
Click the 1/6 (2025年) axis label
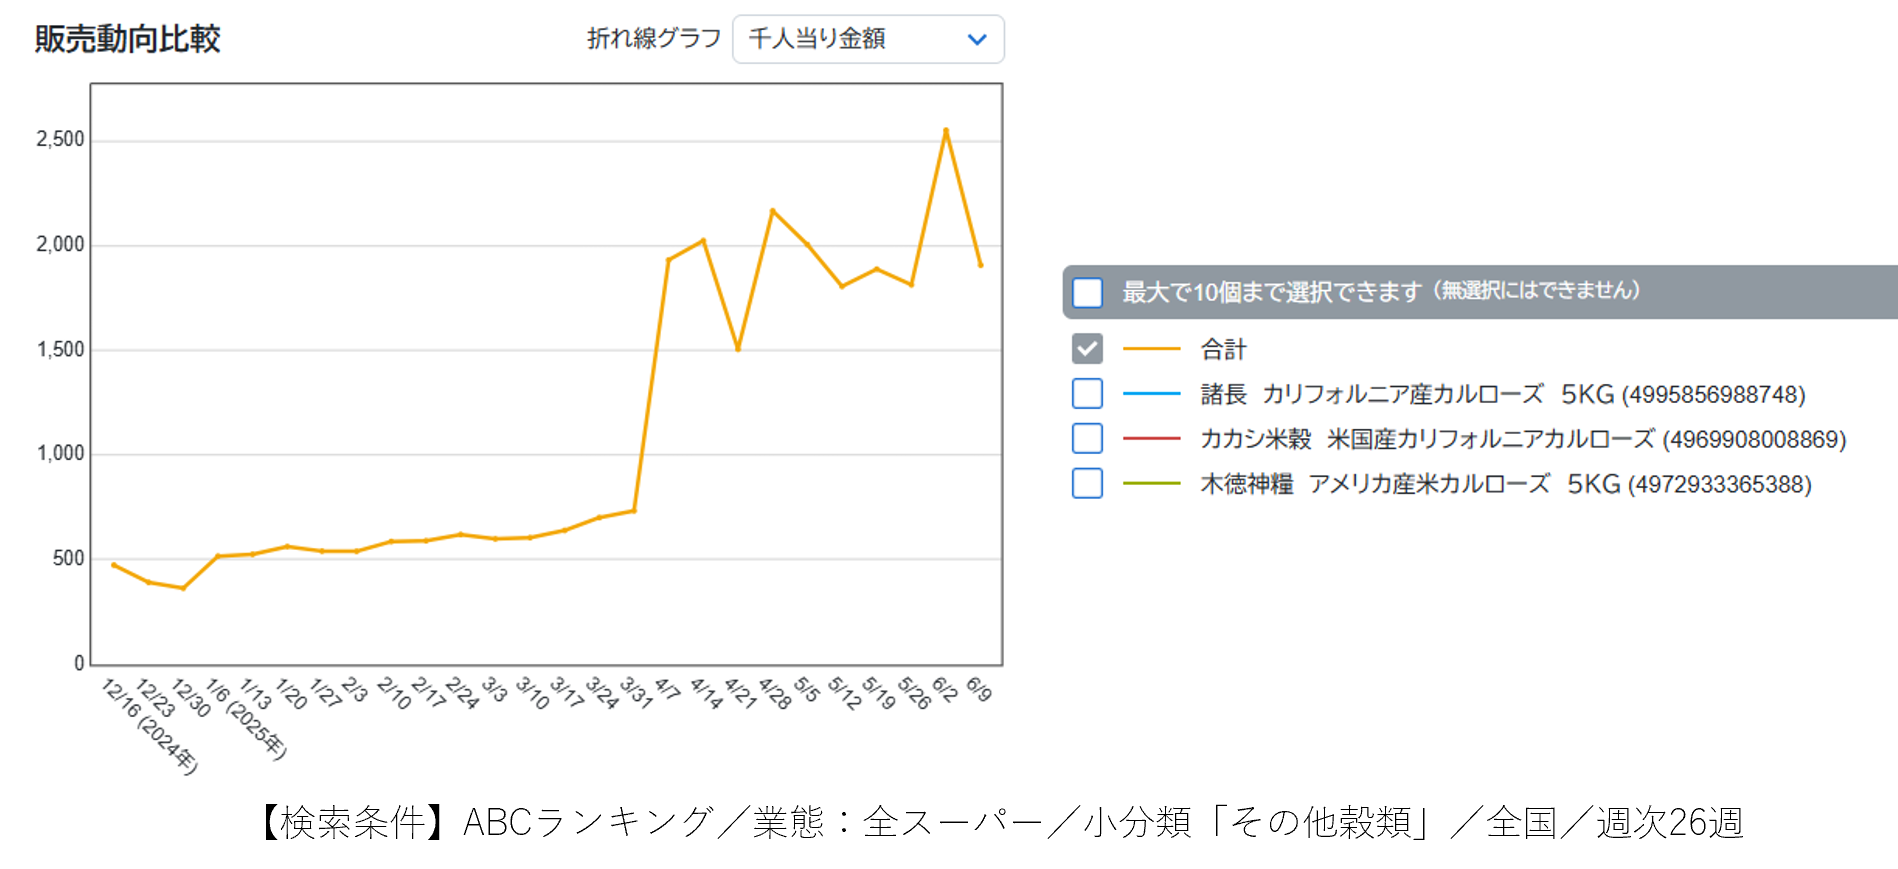pyautogui.click(x=246, y=719)
